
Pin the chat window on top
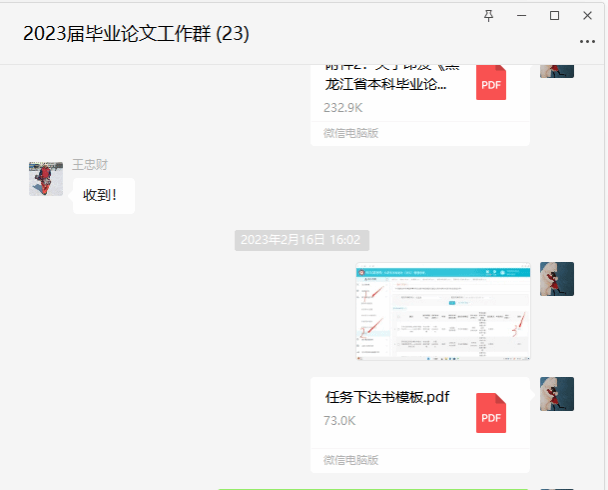[488, 16]
